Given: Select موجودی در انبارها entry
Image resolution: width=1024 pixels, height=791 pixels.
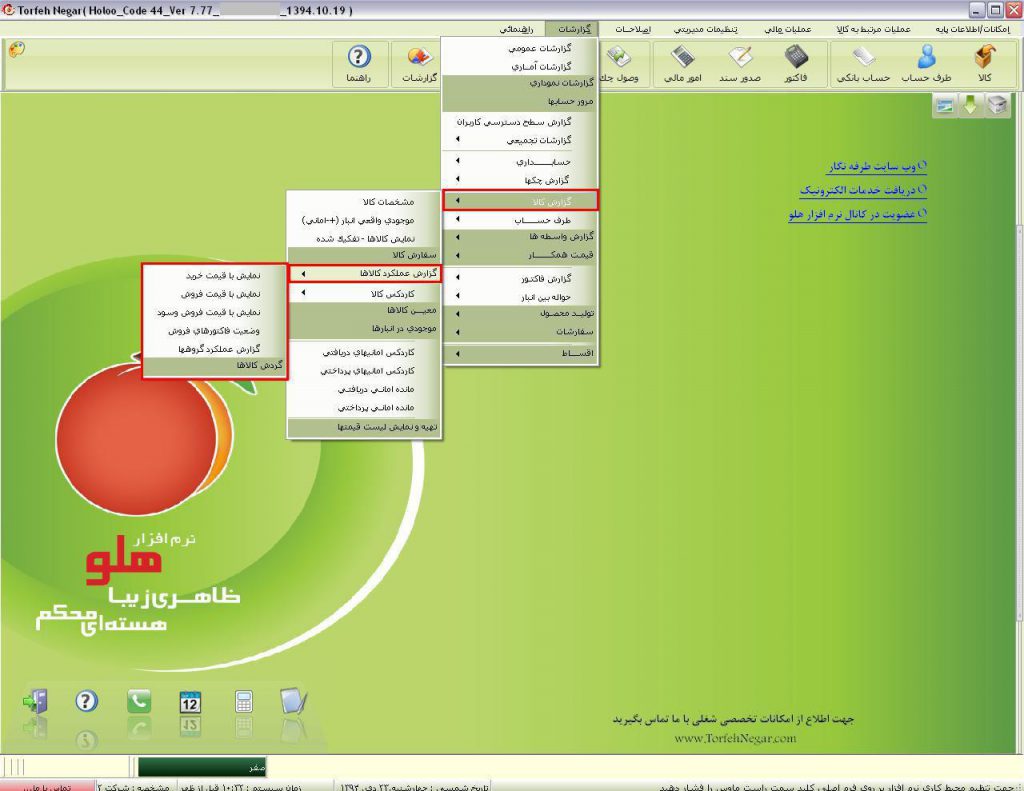Looking at the screenshot, I should tap(365, 329).
